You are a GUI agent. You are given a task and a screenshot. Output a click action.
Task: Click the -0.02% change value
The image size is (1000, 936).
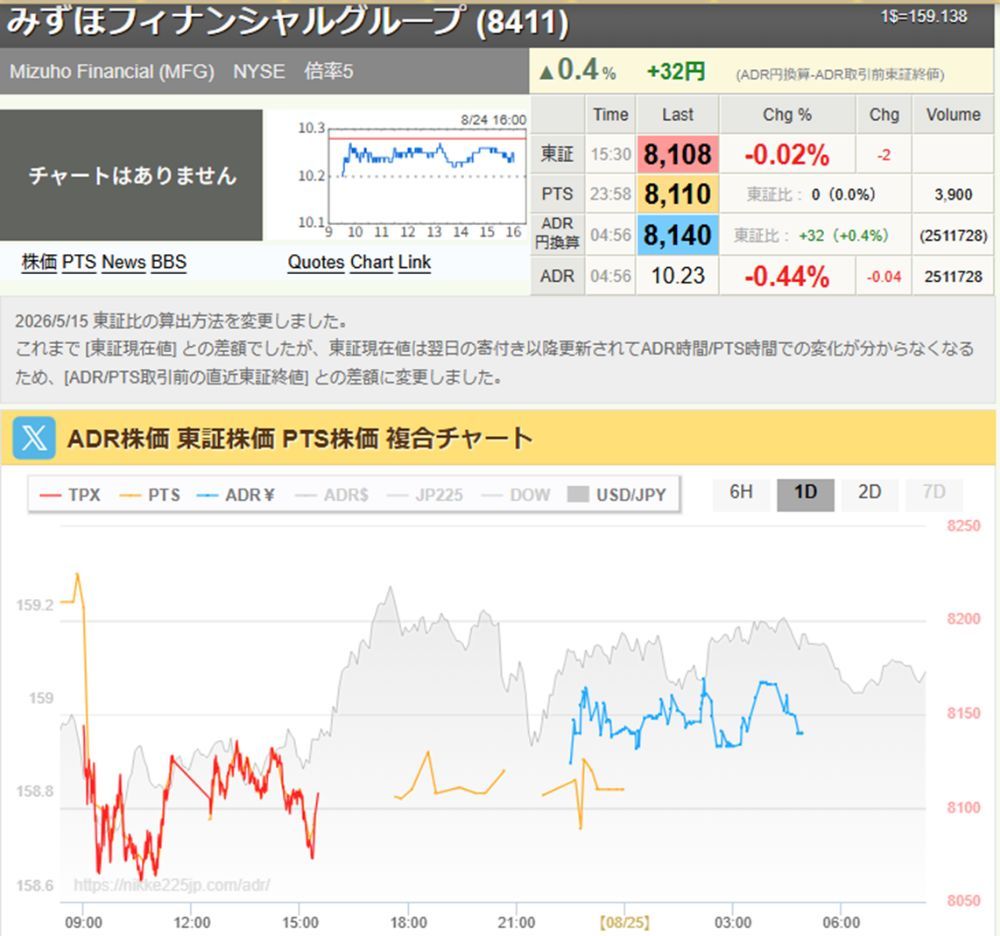787,155
